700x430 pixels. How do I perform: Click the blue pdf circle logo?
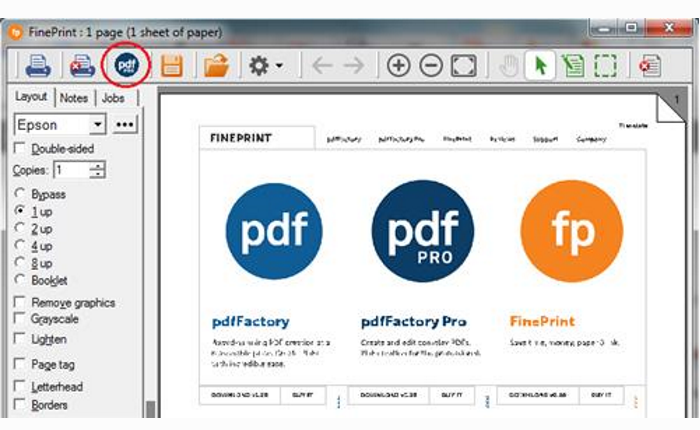pos(274,231)
